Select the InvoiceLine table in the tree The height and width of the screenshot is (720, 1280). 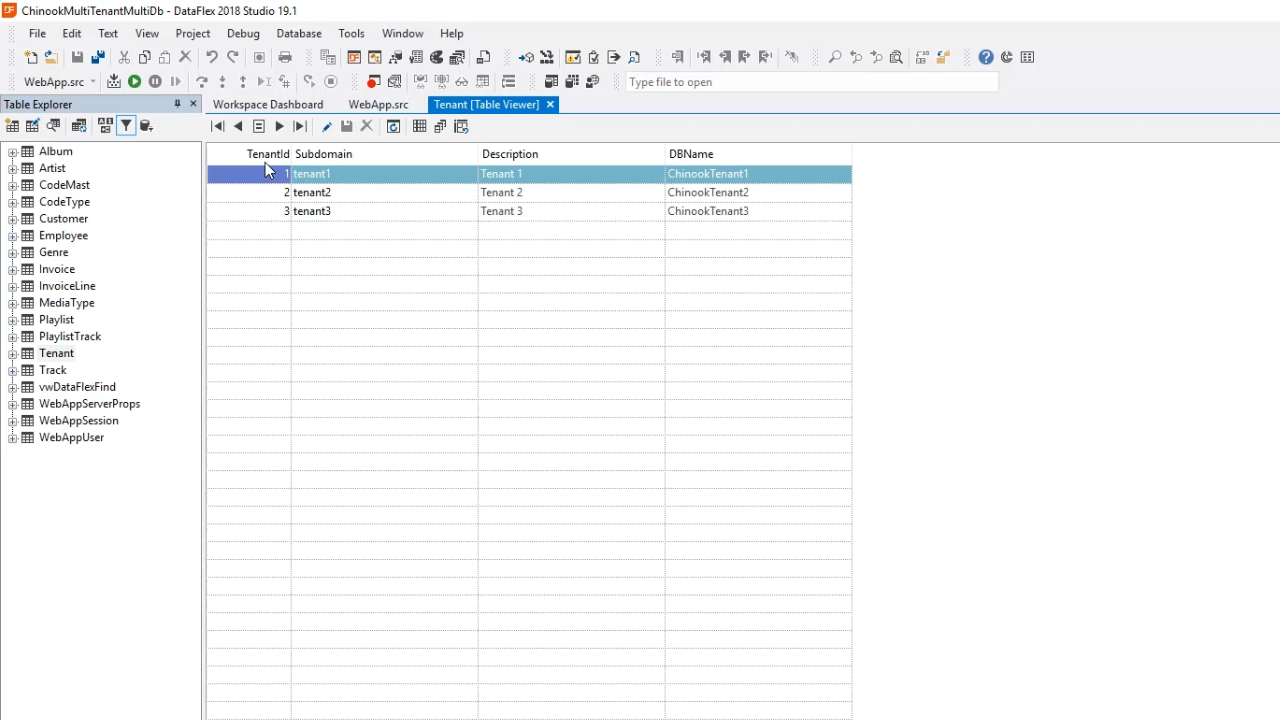67,286
